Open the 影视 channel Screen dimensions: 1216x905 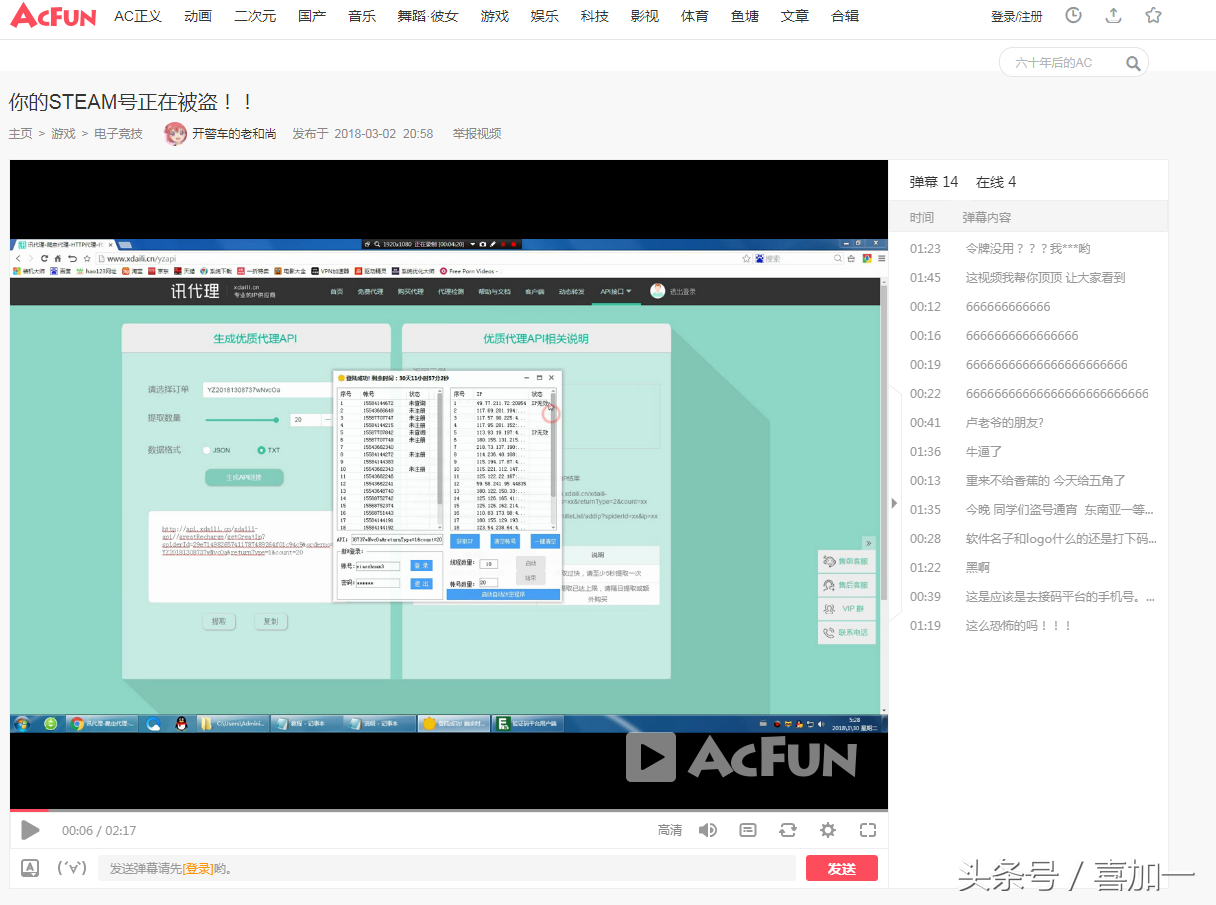pyautogui.click(x=645, y=16)
